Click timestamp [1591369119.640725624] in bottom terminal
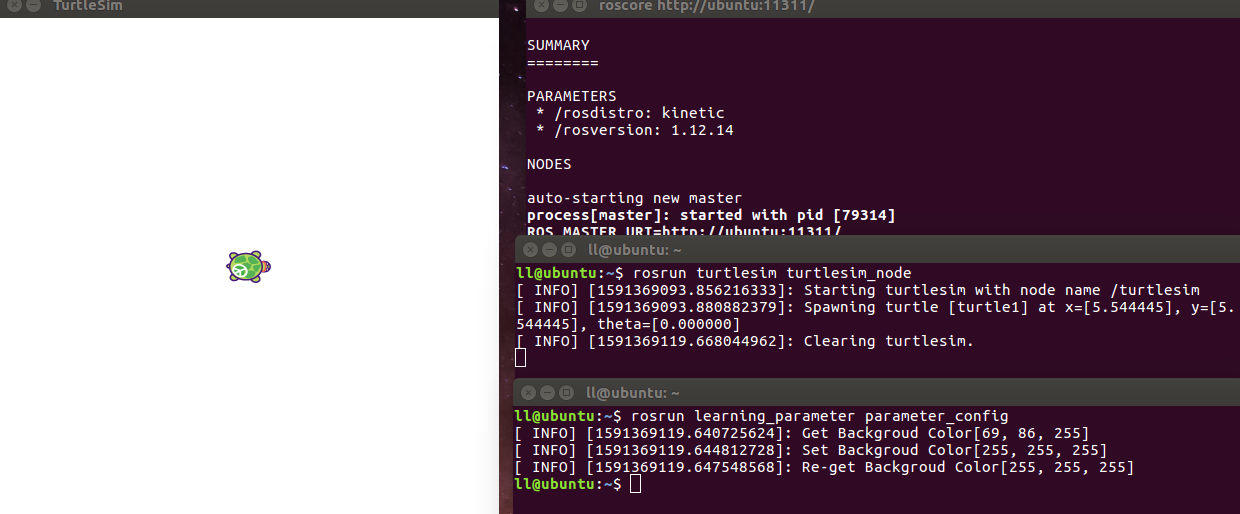This screenshot has width=1240, height=514. pos(689,433)
